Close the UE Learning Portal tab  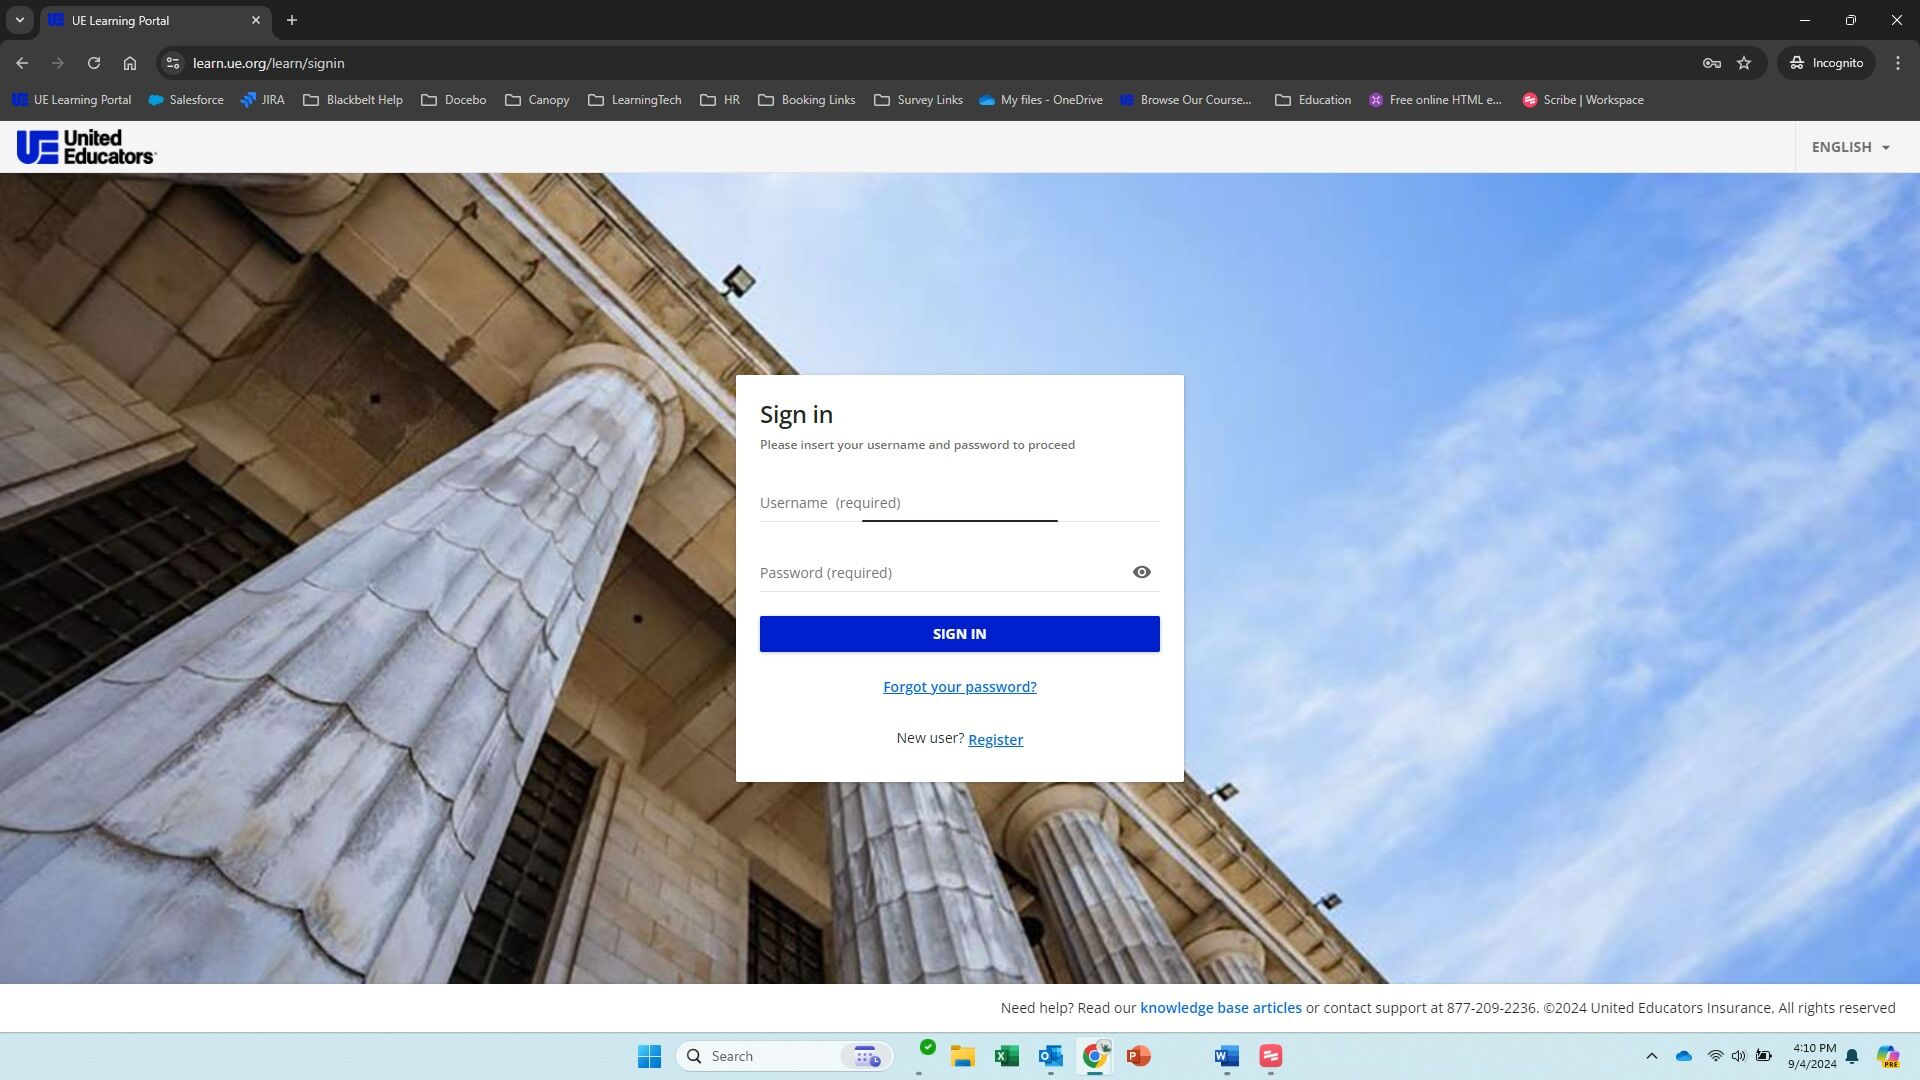pyautogui.click(x=255, y=20)
